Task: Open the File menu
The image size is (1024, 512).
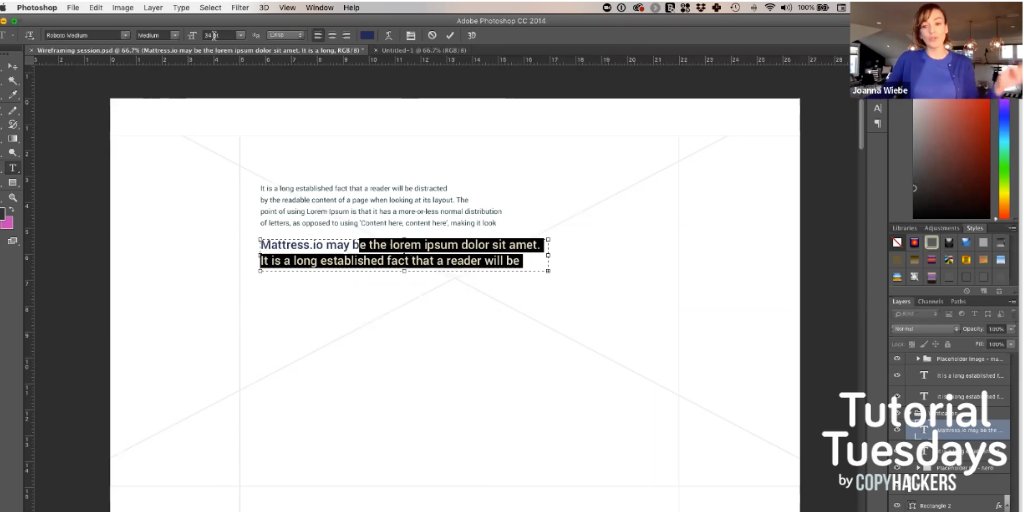Action: pyautogui.click(x=72, y=8)
